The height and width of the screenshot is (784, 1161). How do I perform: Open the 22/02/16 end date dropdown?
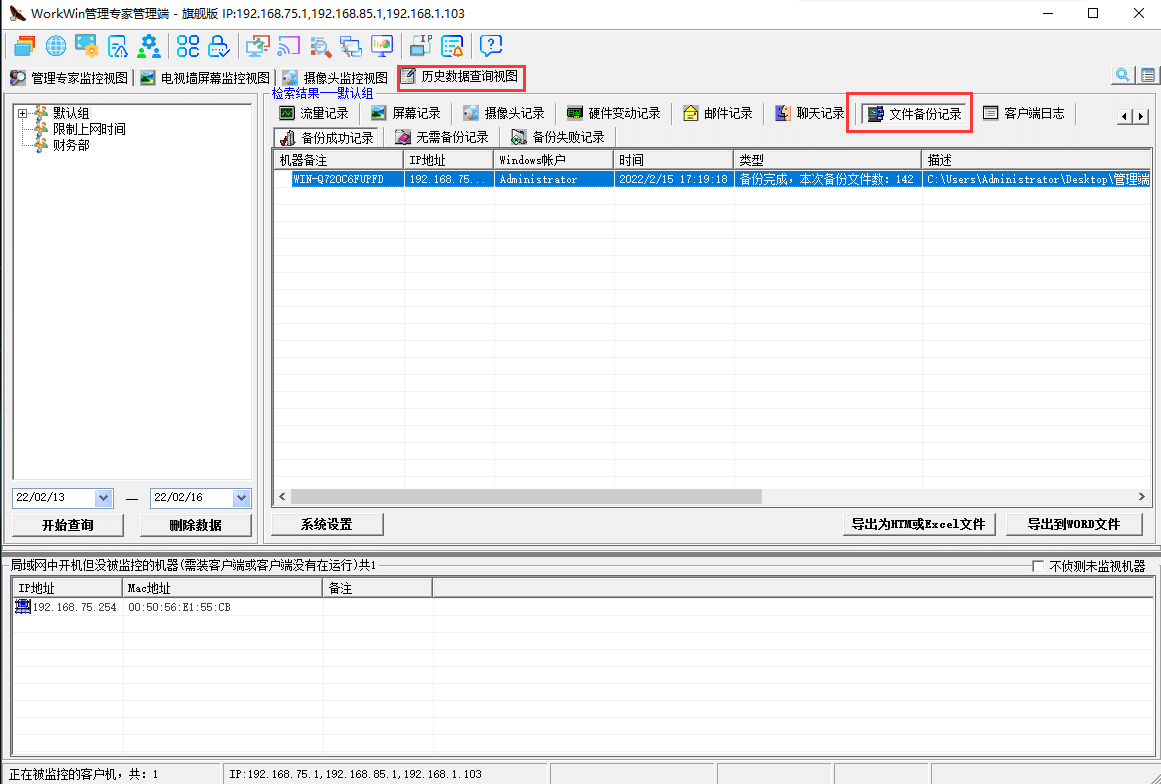pos(241,498)
